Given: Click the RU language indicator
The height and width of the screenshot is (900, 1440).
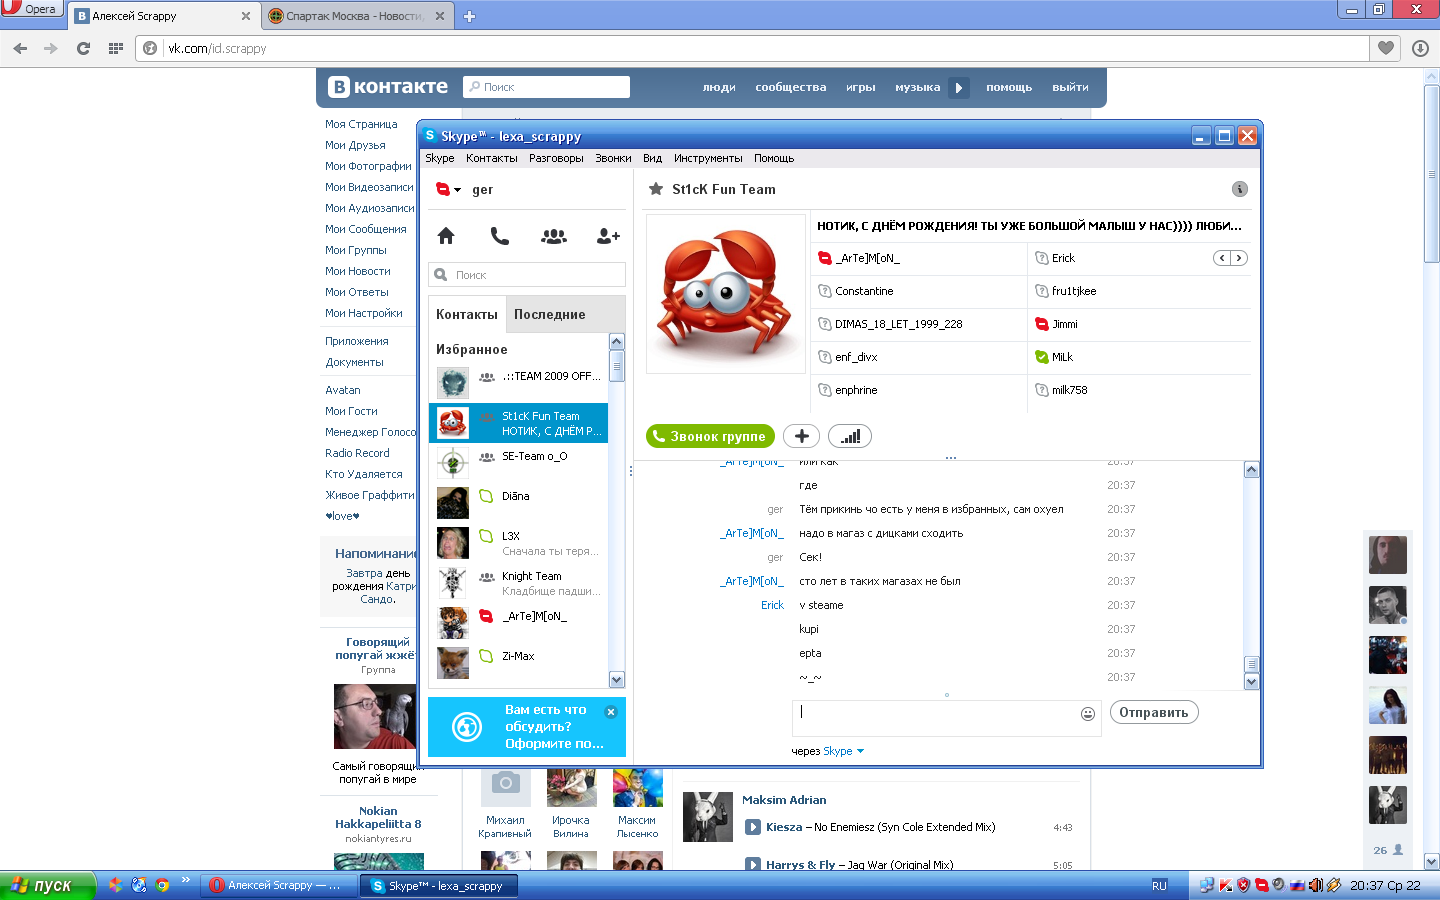Looking at the screenshot, I should [x=1159, y=885].
